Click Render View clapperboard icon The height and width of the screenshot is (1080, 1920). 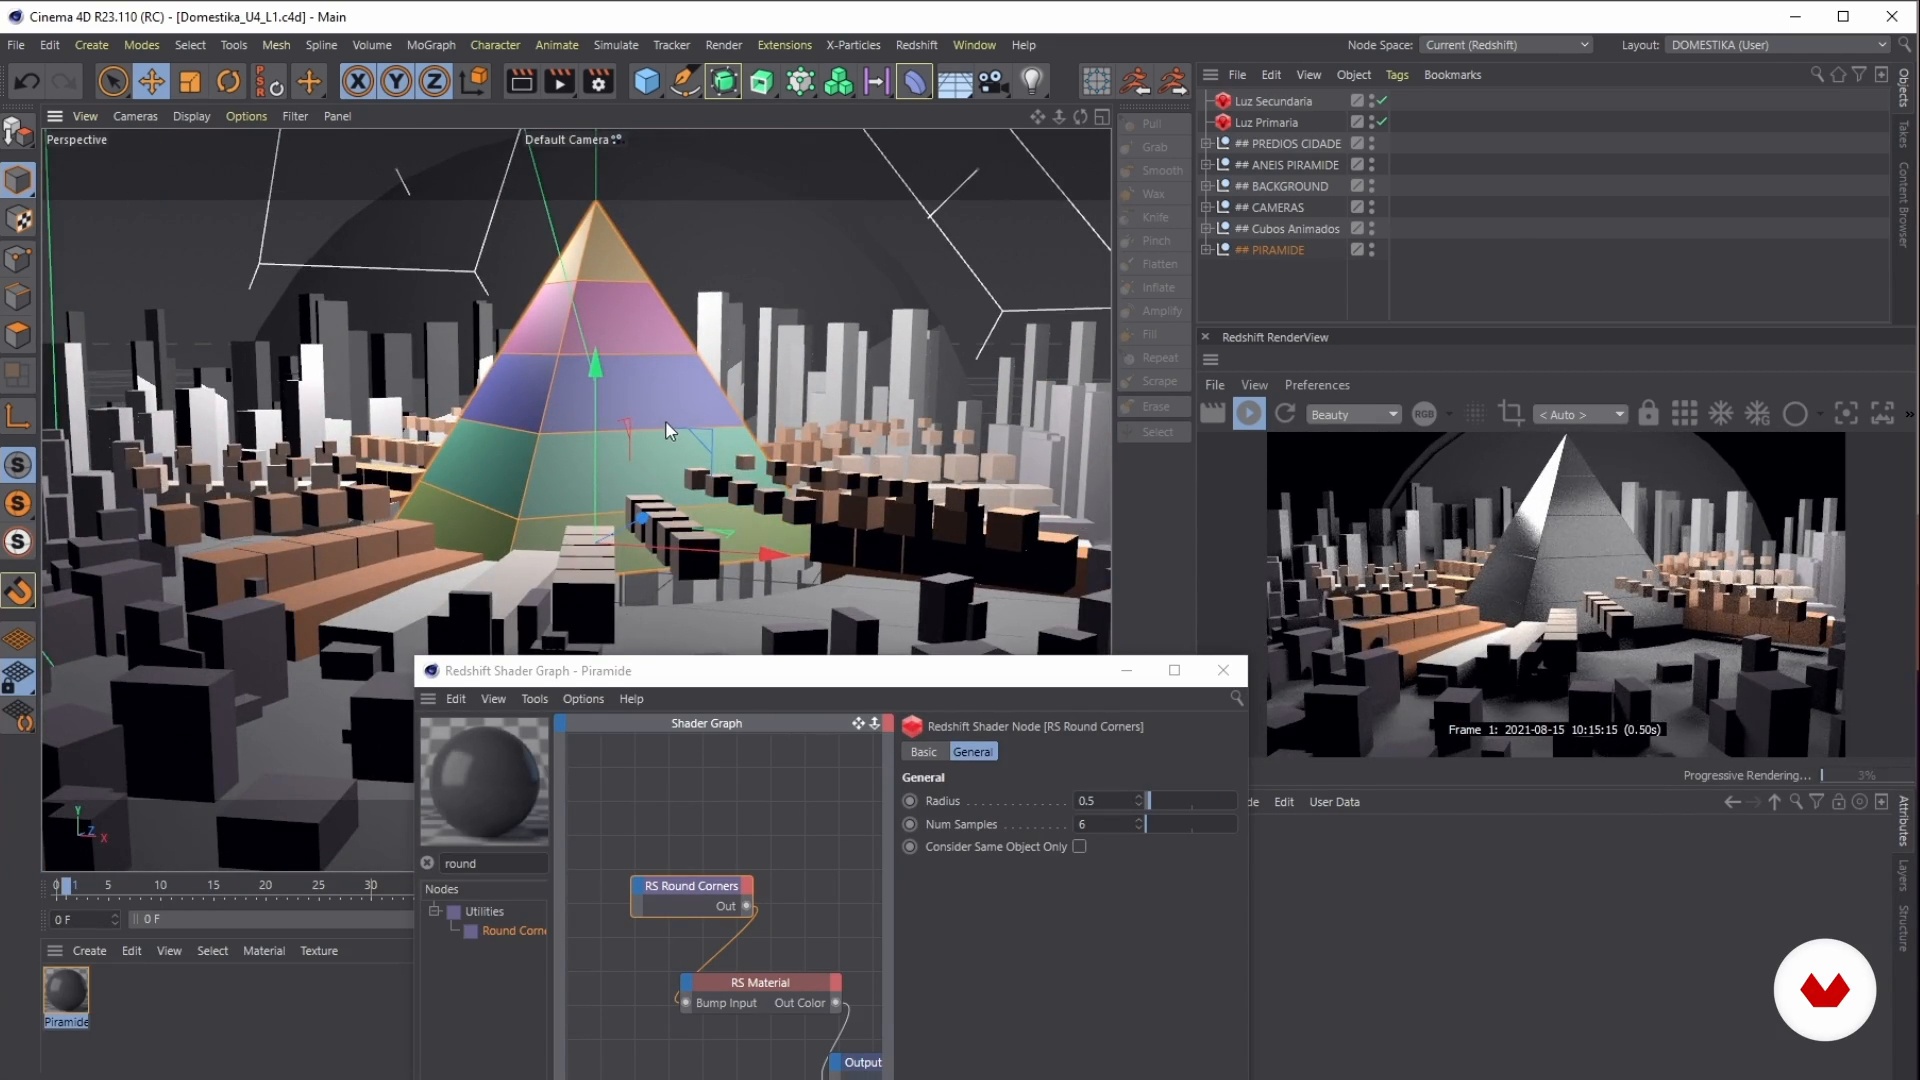521,81
